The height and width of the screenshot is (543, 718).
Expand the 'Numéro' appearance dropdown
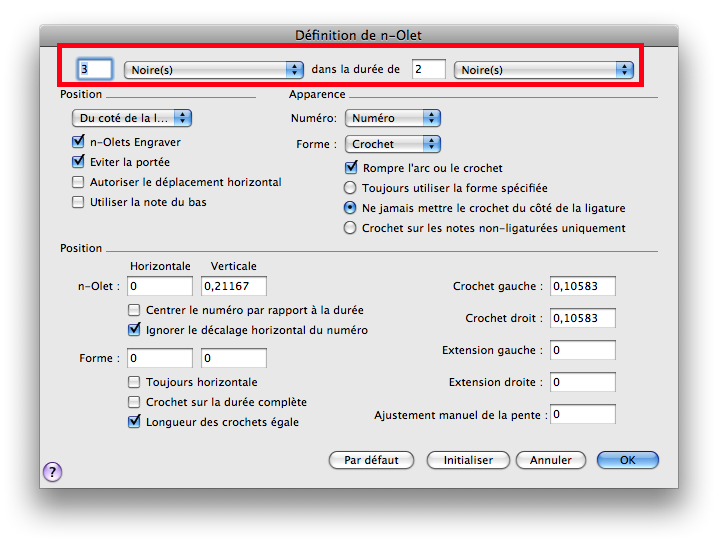point(392,118)
